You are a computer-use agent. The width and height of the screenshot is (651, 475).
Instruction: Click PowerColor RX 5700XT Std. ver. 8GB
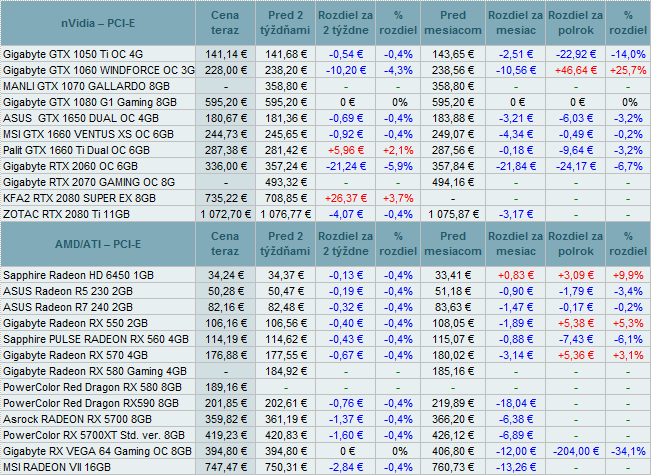coord(94,436)
